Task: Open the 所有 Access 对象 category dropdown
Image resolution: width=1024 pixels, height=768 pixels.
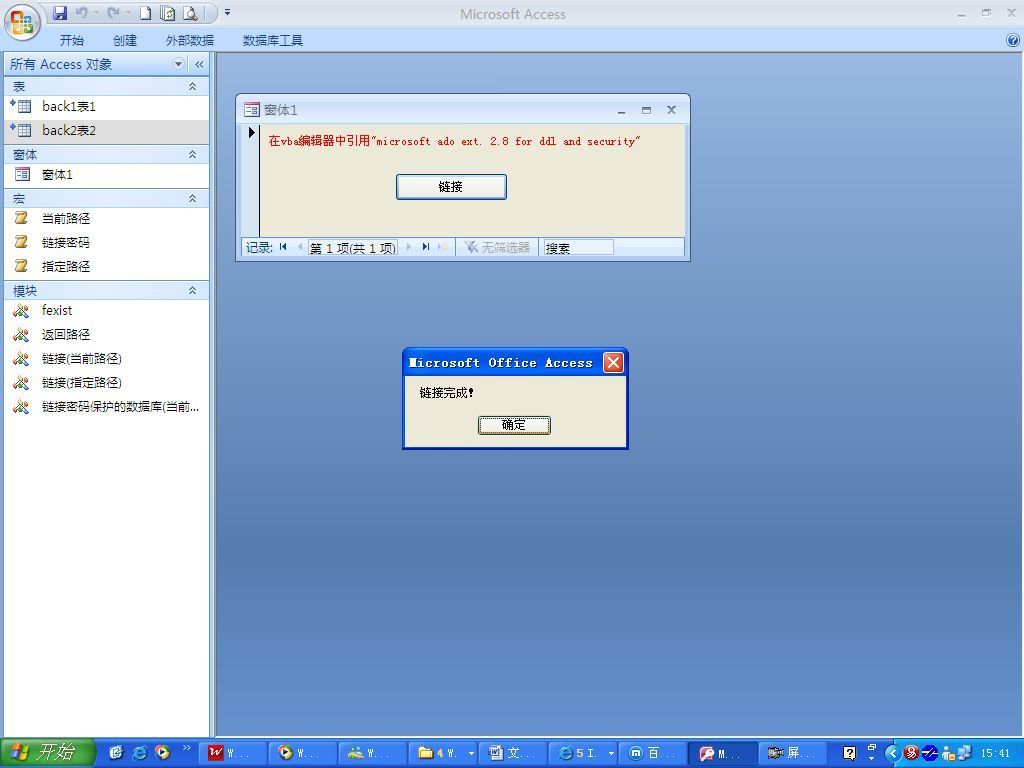Action: point(178,64)
